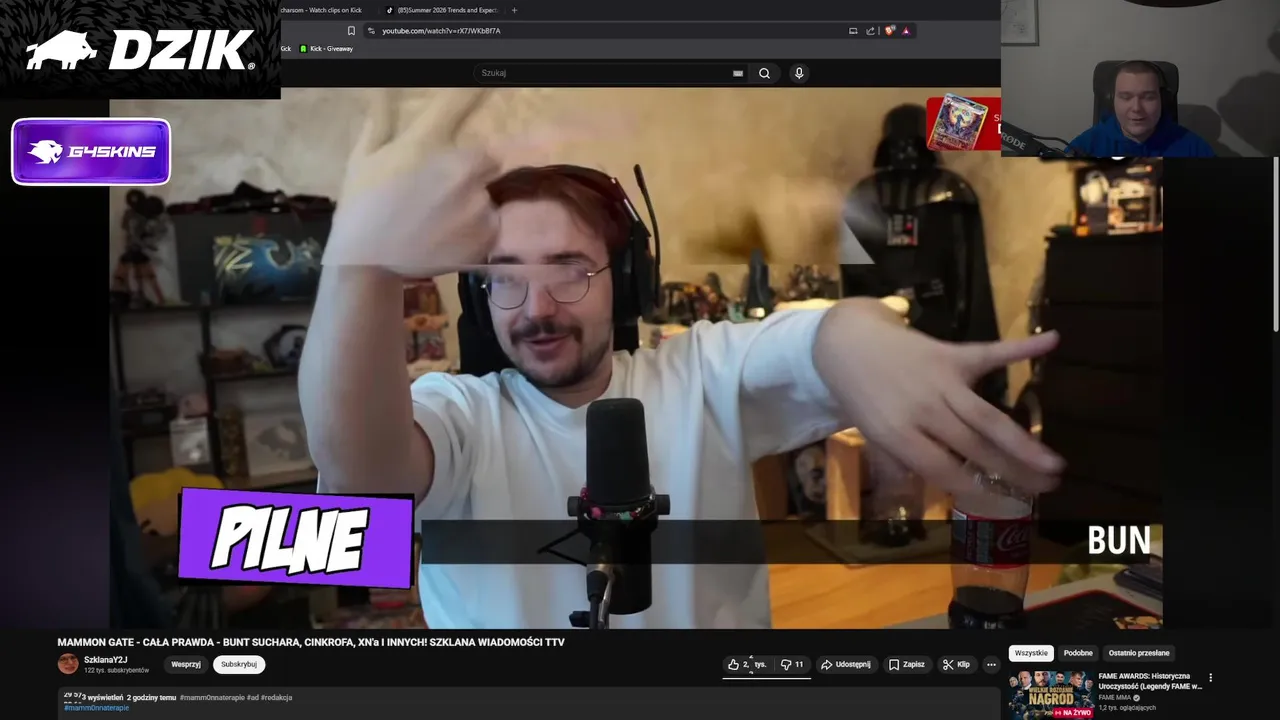
Task: Click the video player to pause playback
Action: pos(636,358)
